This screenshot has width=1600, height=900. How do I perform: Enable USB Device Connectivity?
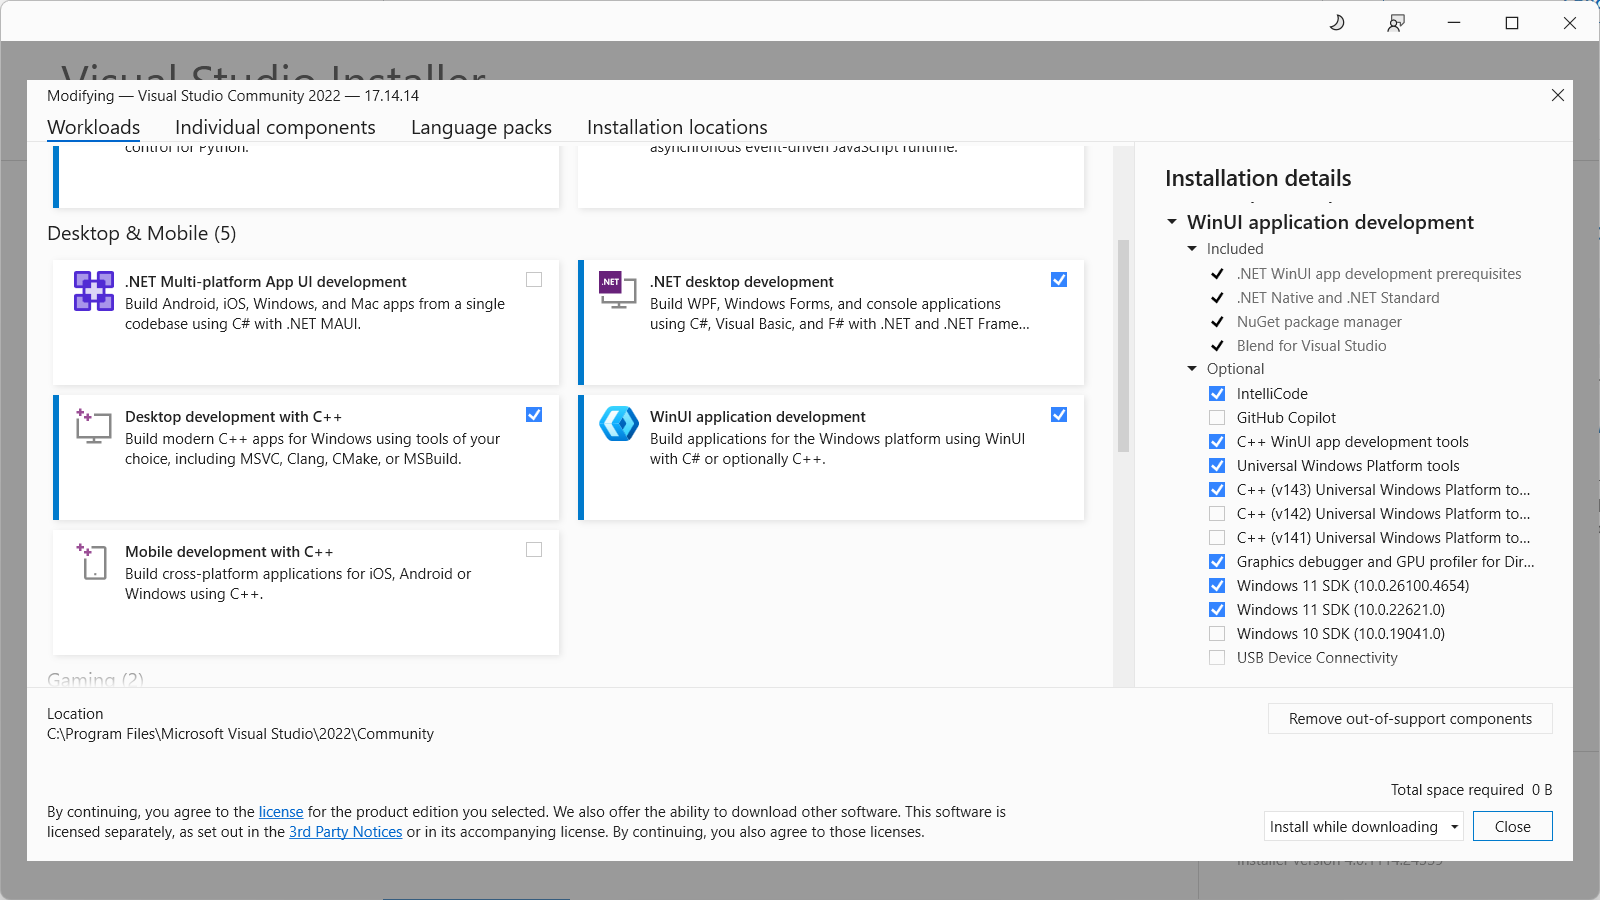[x=1217, y=657]
